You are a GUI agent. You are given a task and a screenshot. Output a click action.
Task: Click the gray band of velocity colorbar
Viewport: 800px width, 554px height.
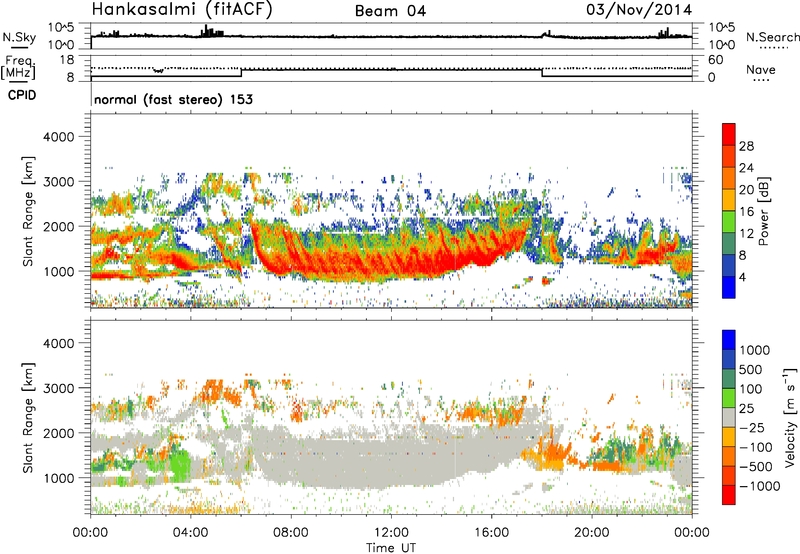[x=729, y=418]
